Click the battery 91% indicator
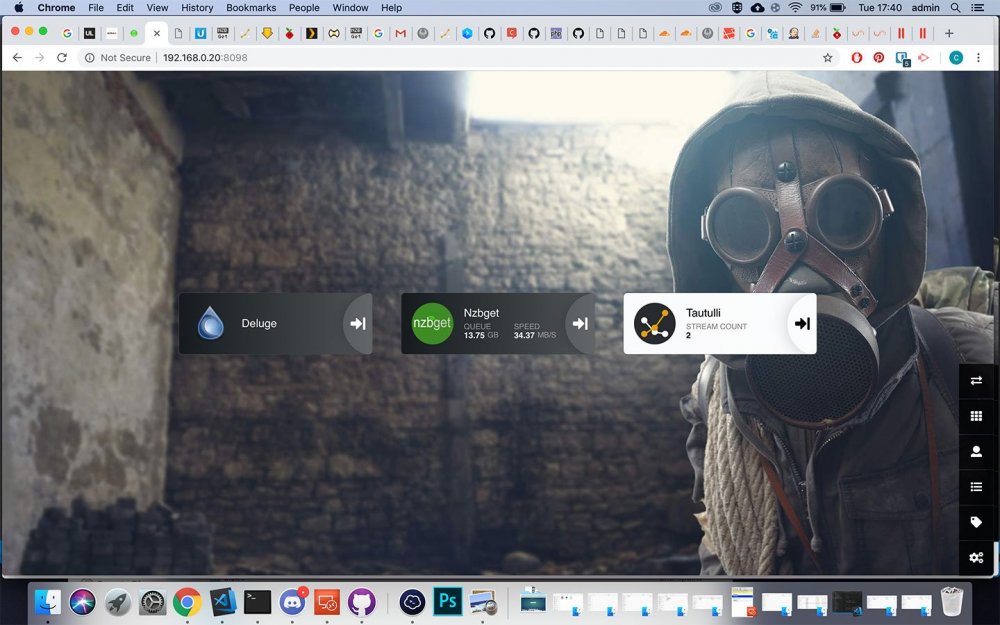This screenshot has width=1000, height=625. coord(828,8)
